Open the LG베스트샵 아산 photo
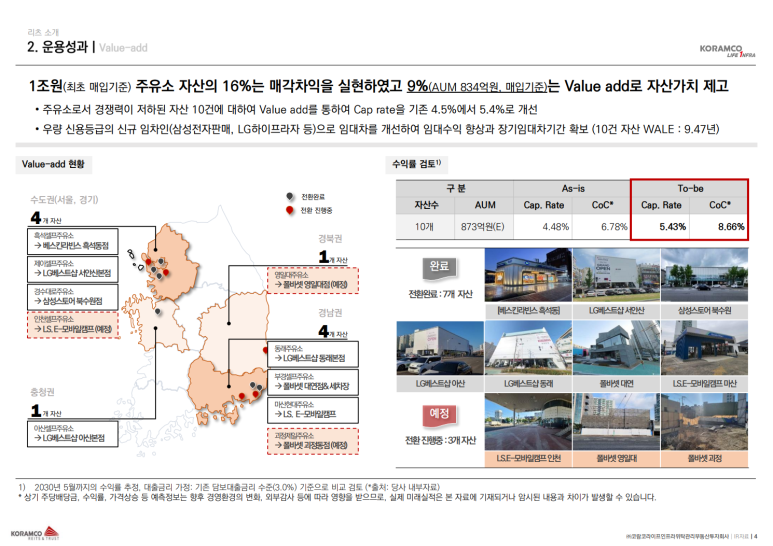Screen dimensions: 773x546 (440, 348)
